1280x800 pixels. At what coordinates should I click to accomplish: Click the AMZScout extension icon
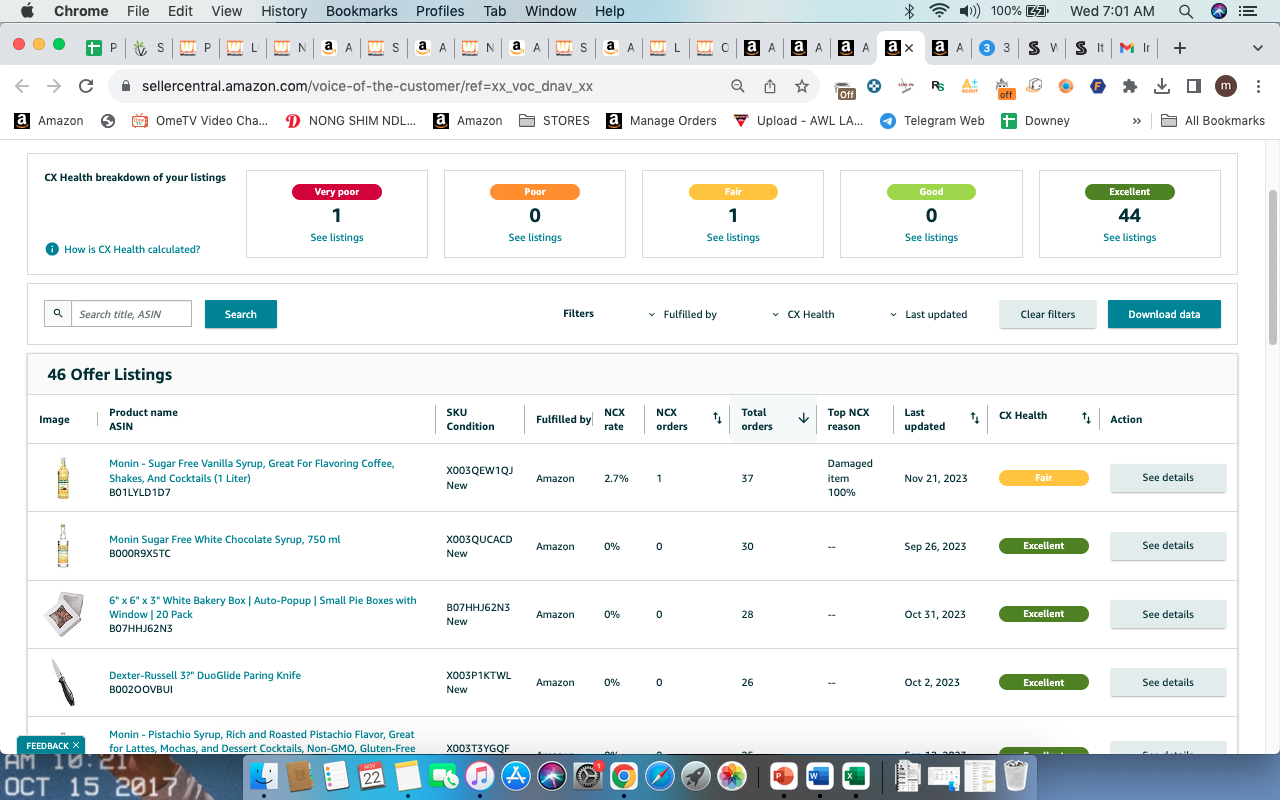970,86
